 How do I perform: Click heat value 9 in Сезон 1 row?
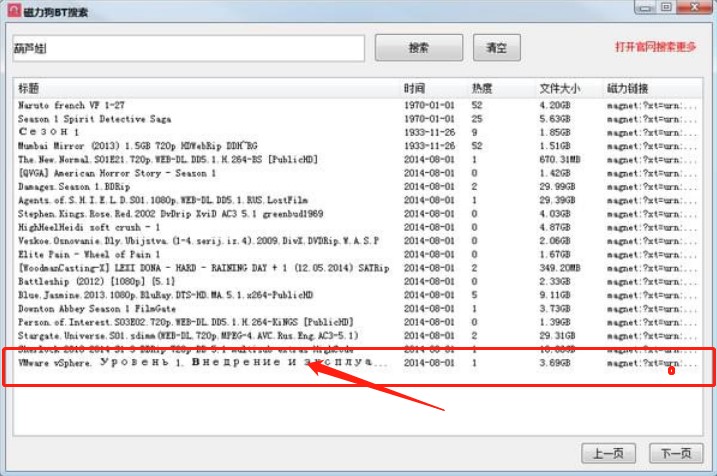475,132
